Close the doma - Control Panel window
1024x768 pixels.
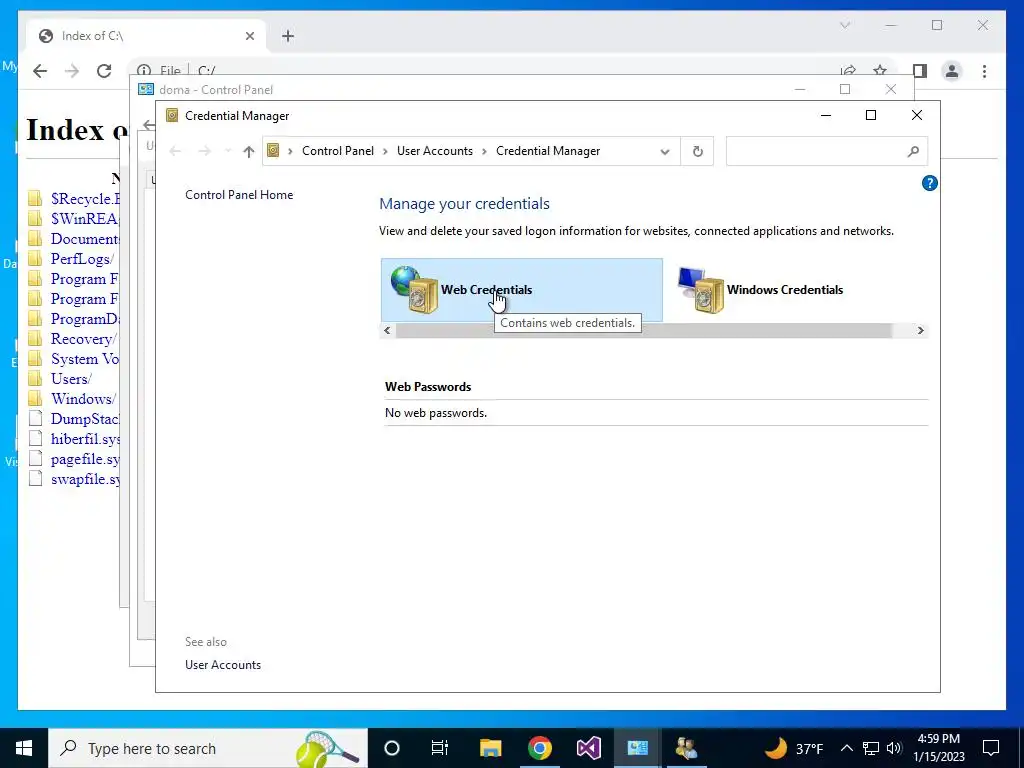tap(891, 89)
